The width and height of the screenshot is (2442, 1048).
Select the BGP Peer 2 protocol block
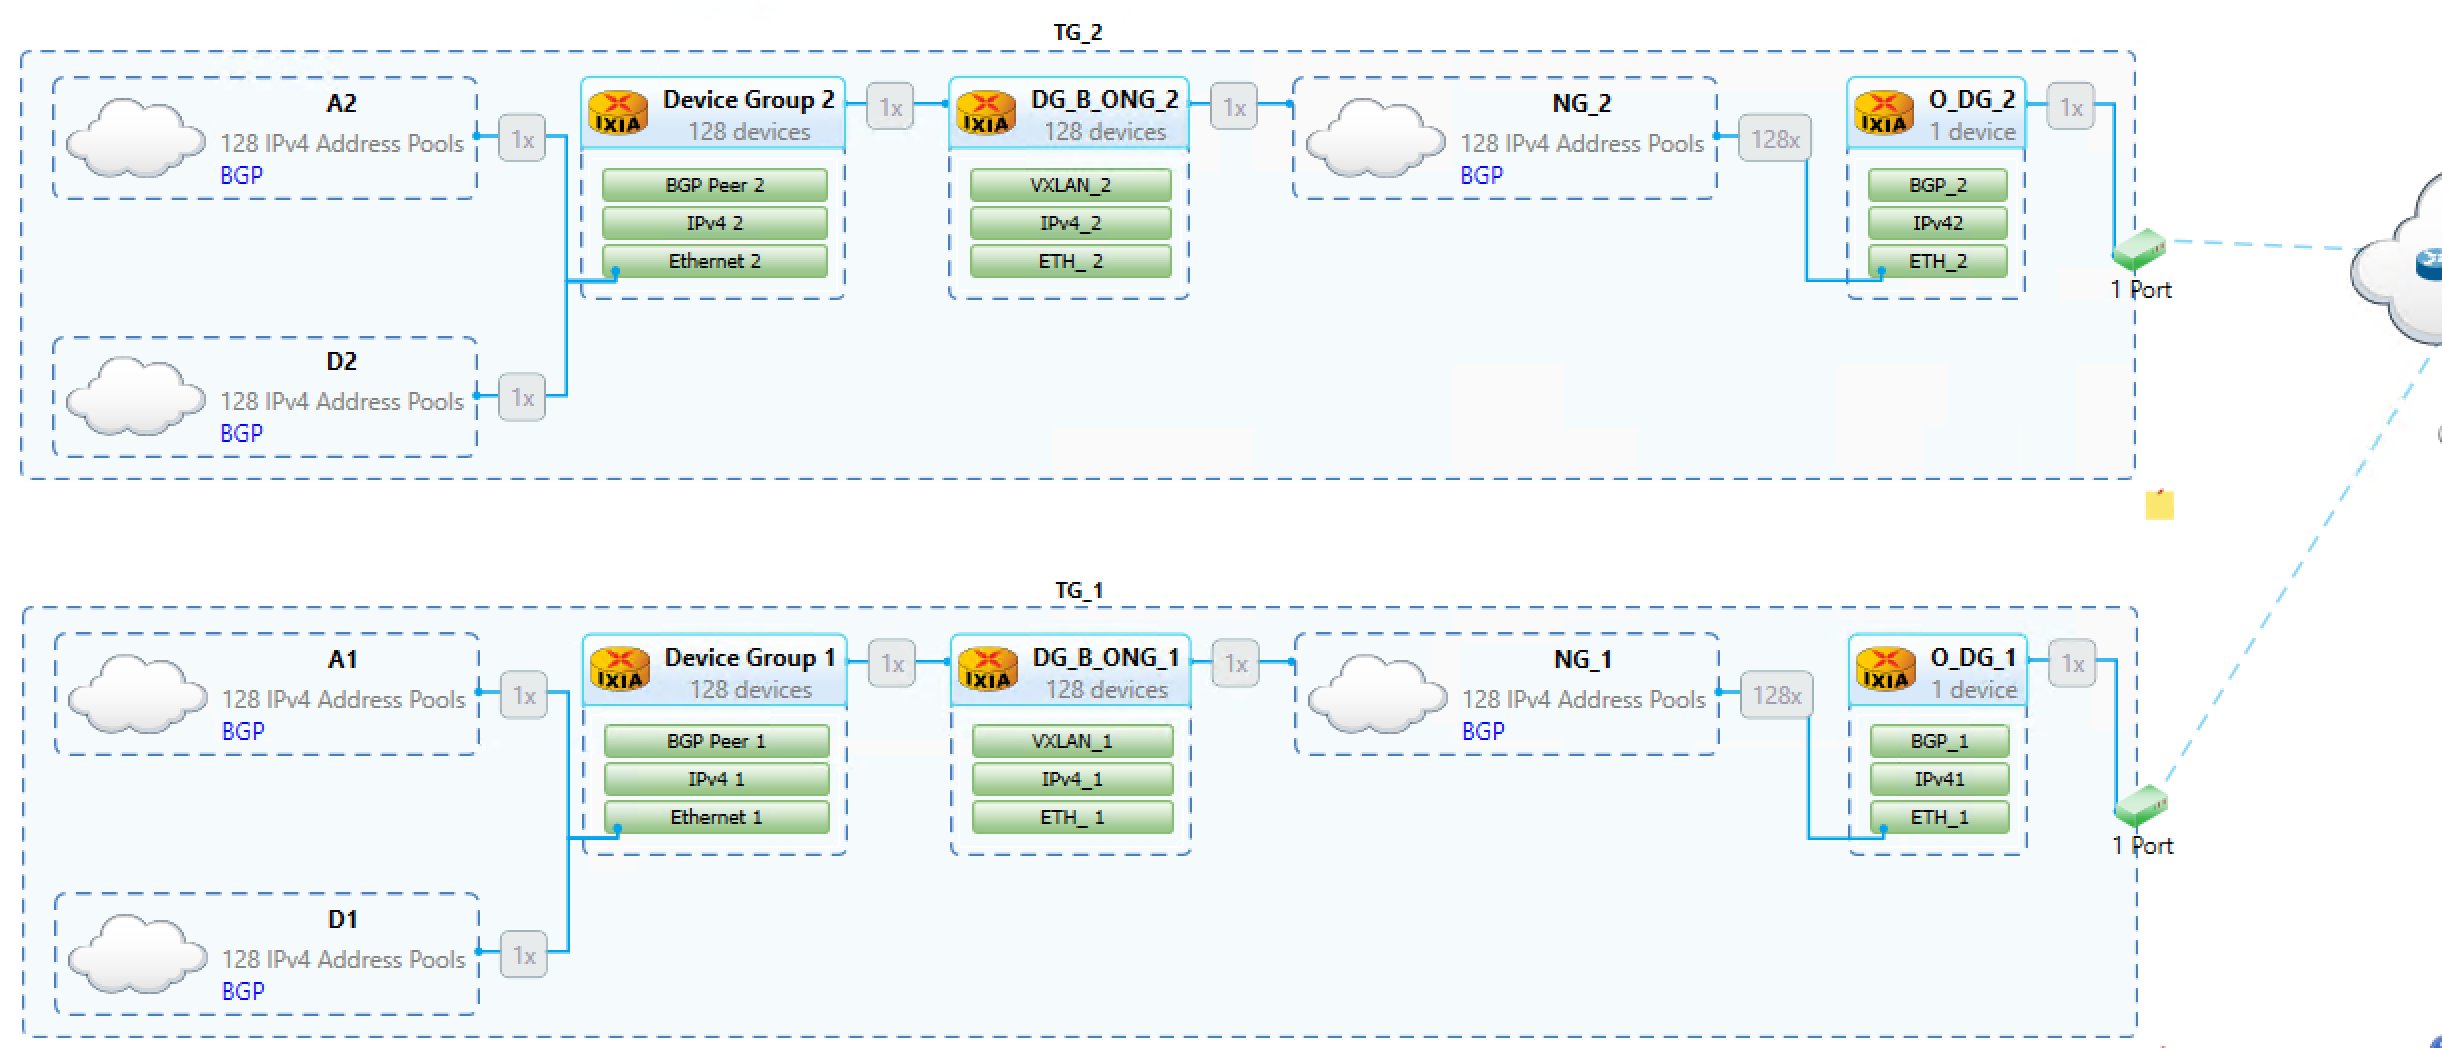point(714,184)
